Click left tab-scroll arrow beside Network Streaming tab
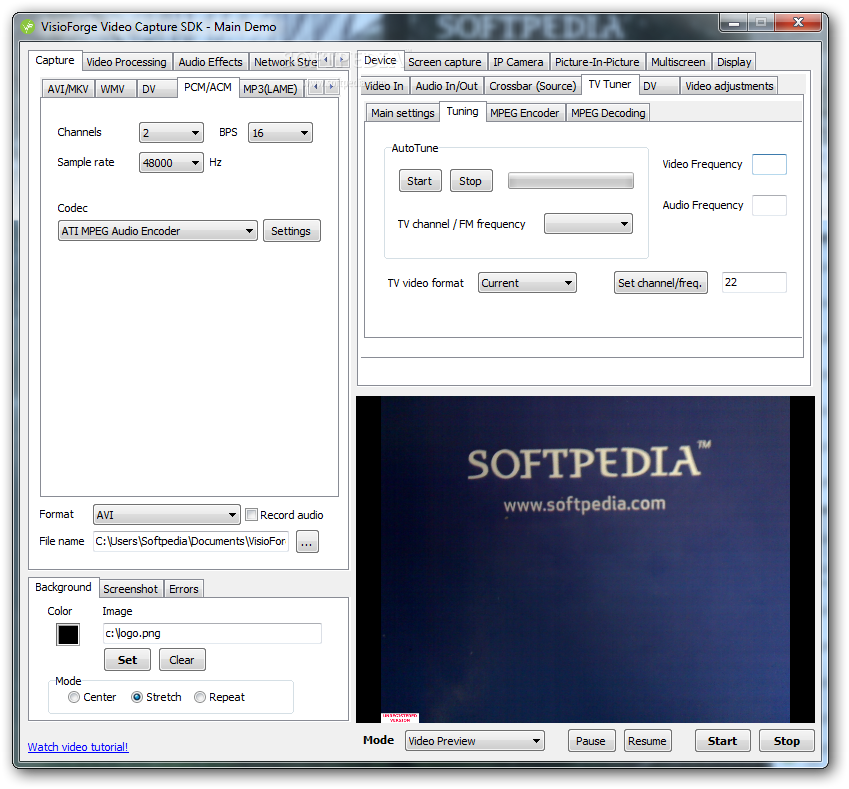This screenshot has height=789, width=849. 326,60
